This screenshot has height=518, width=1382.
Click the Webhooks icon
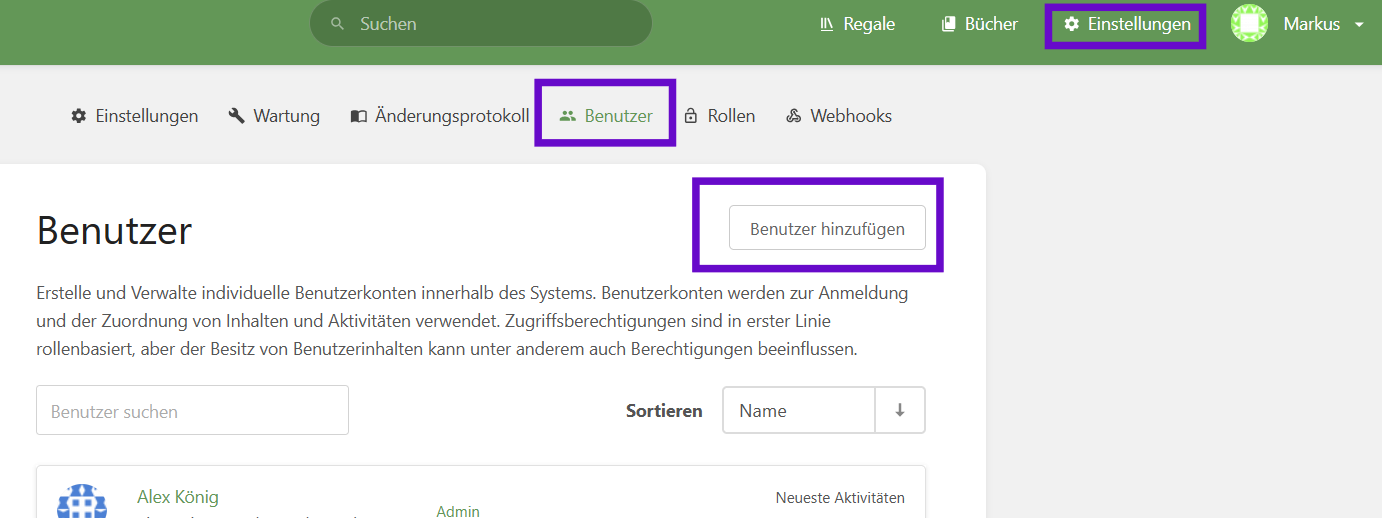coord(794,116)
